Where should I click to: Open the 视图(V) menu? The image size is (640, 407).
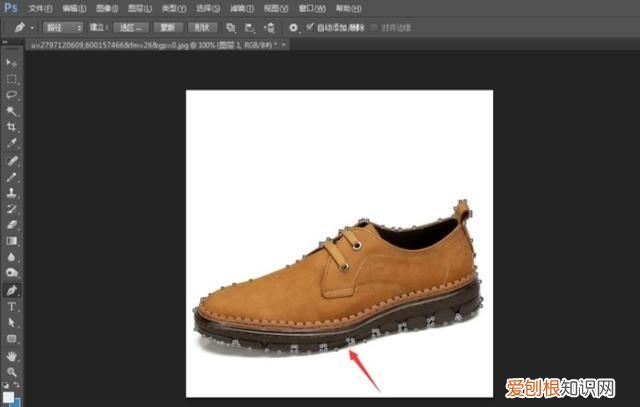tap(276, 9)
